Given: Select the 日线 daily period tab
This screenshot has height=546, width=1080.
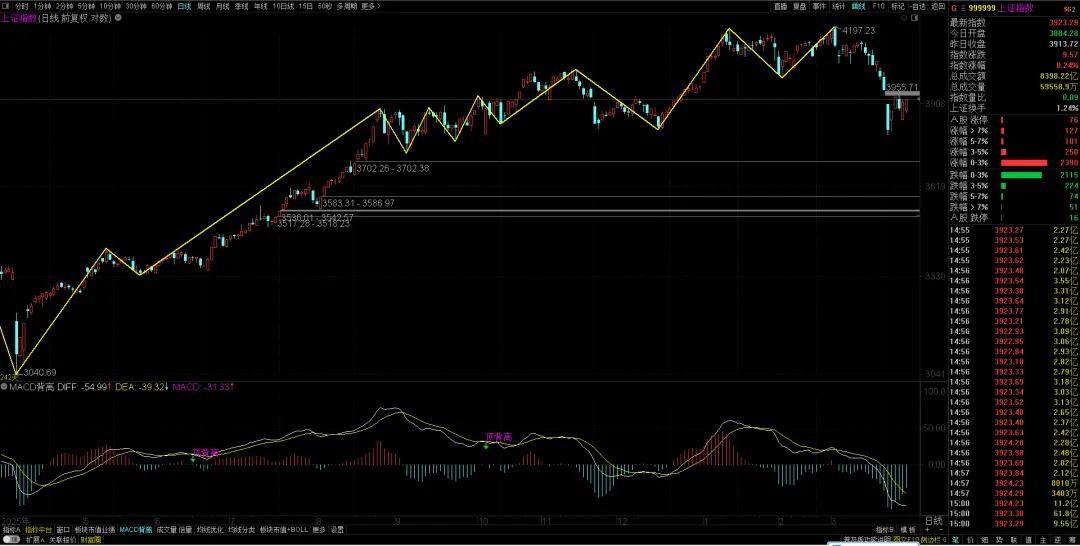Looking at the screenshot, I should [184, 6].
